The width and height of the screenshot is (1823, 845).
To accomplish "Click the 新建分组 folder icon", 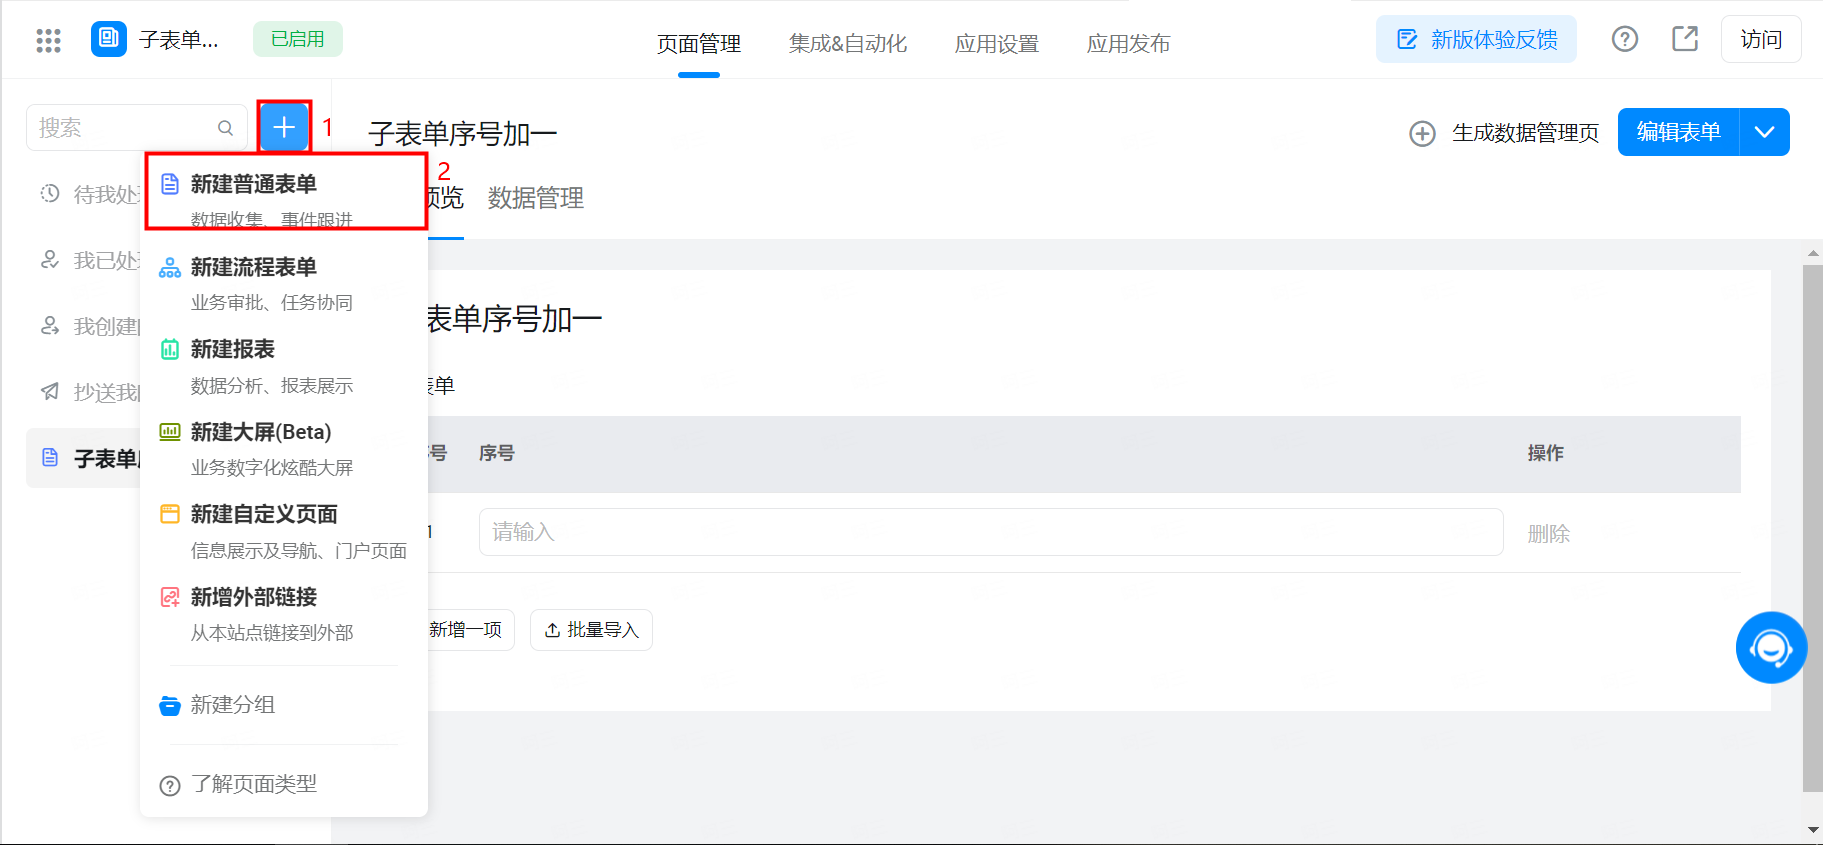I will (x=170, y=705).
